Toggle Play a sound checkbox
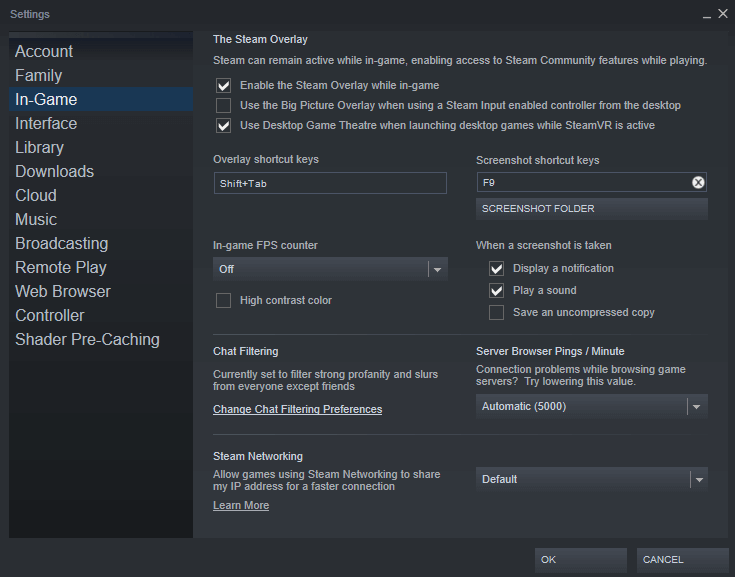This screenshot has width=735, height=577. click(x=496, y=291)
